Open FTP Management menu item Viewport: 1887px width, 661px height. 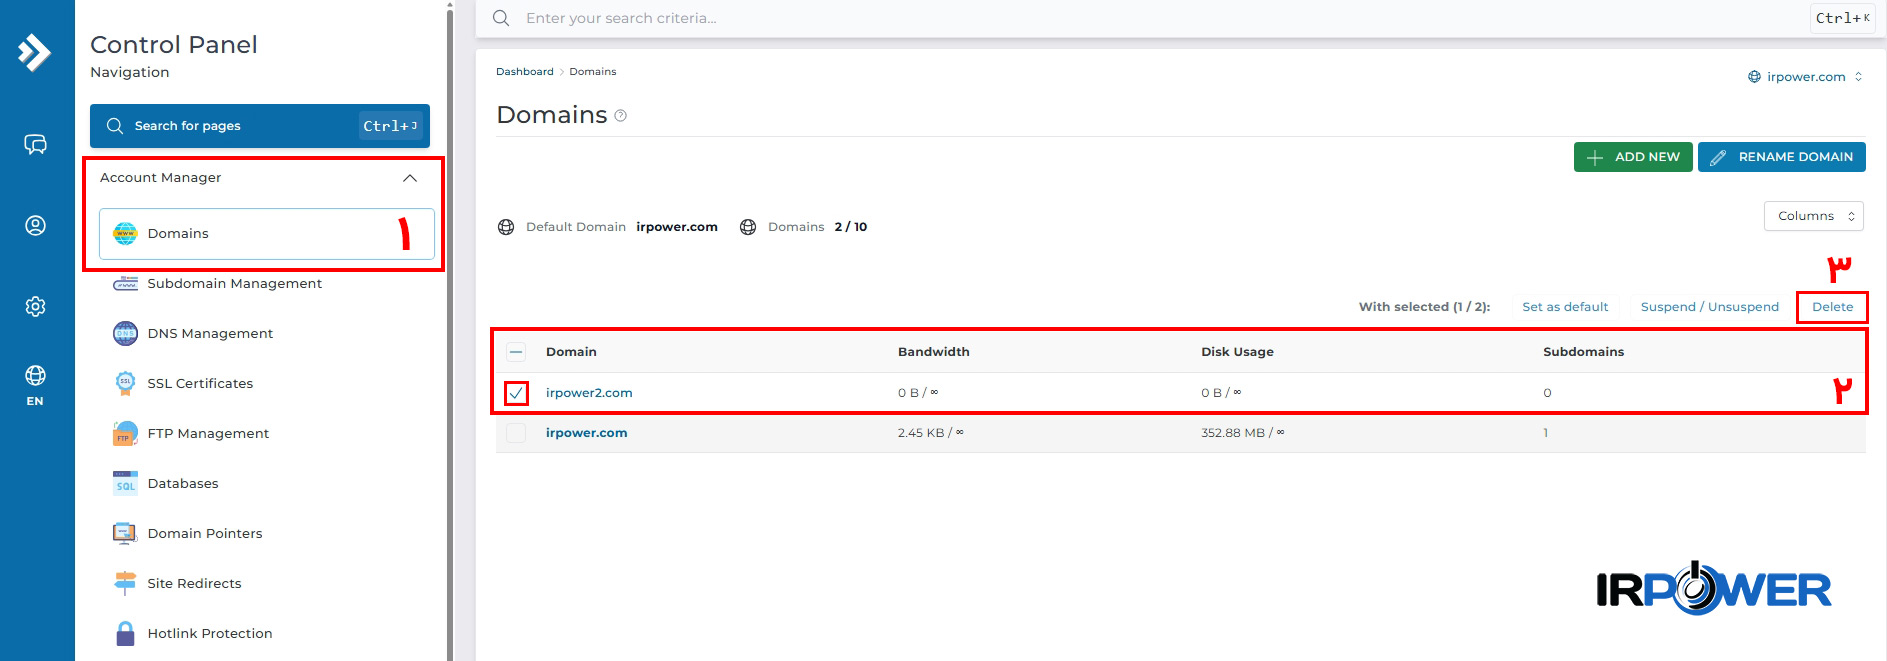[x=208, y=433]
